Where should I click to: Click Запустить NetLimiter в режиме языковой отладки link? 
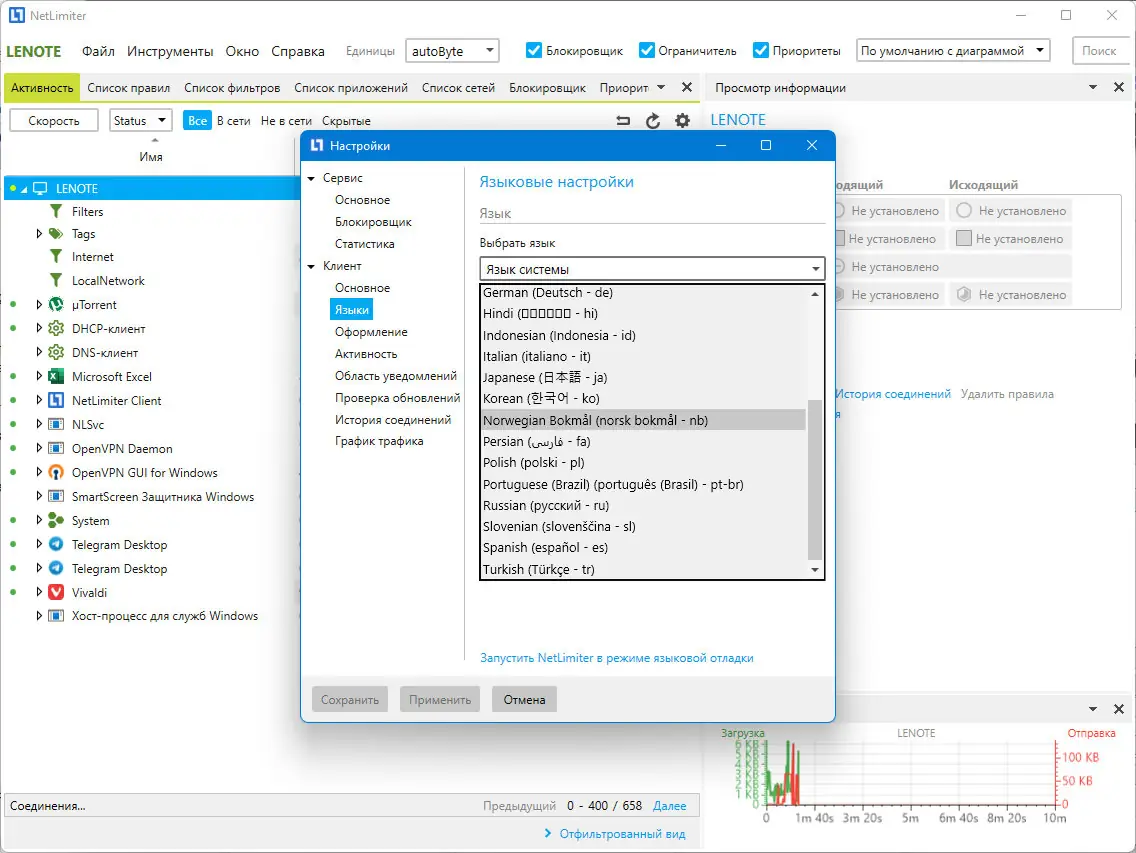click(x=617, y=658)
